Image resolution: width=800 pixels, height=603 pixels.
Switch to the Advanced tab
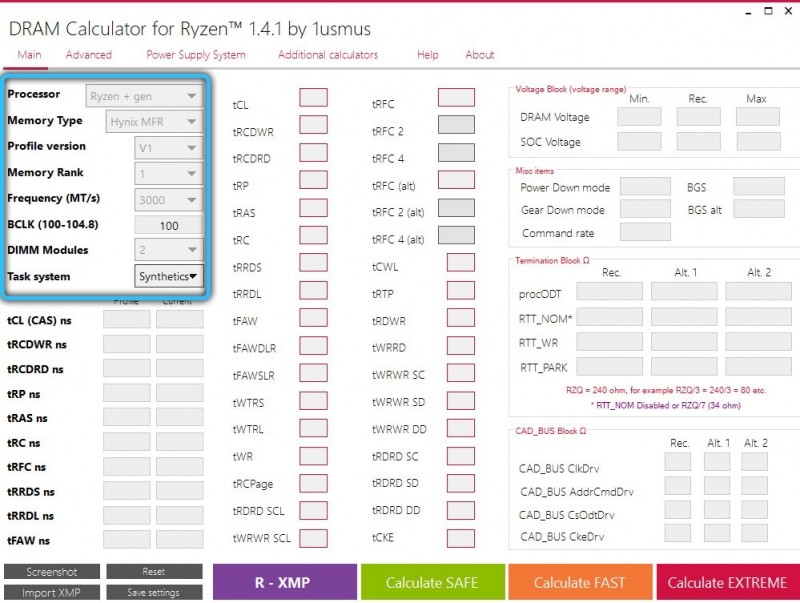coord(89,55)
